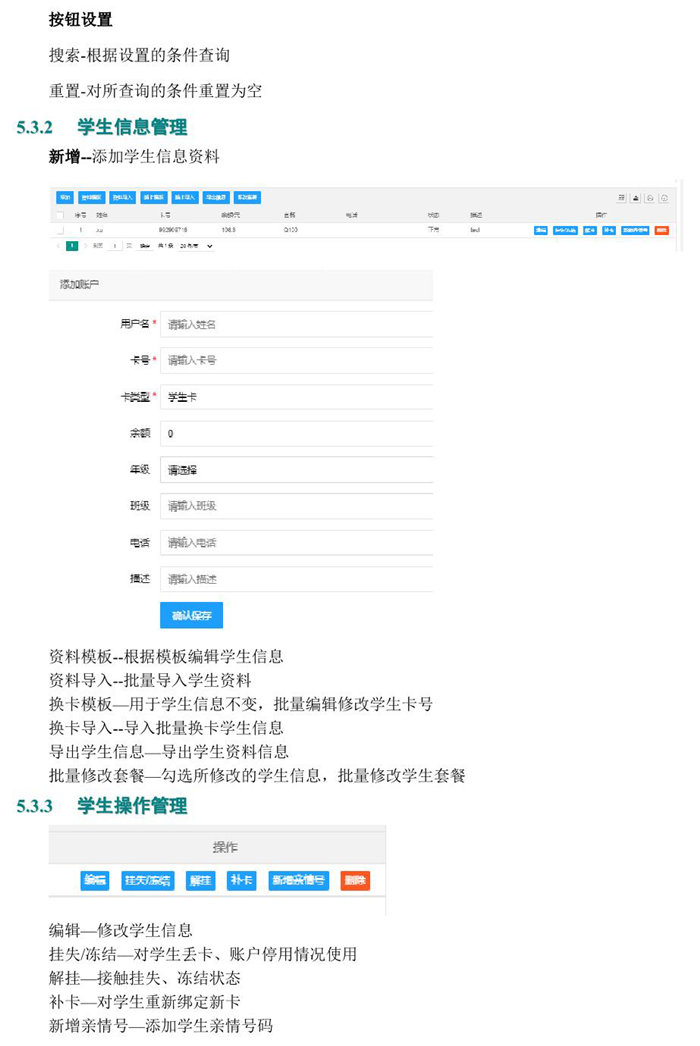The height and width of the screenshot is (1046, 700).
Task: Click the export icon in the table toolbar
Action: (636, 198)
